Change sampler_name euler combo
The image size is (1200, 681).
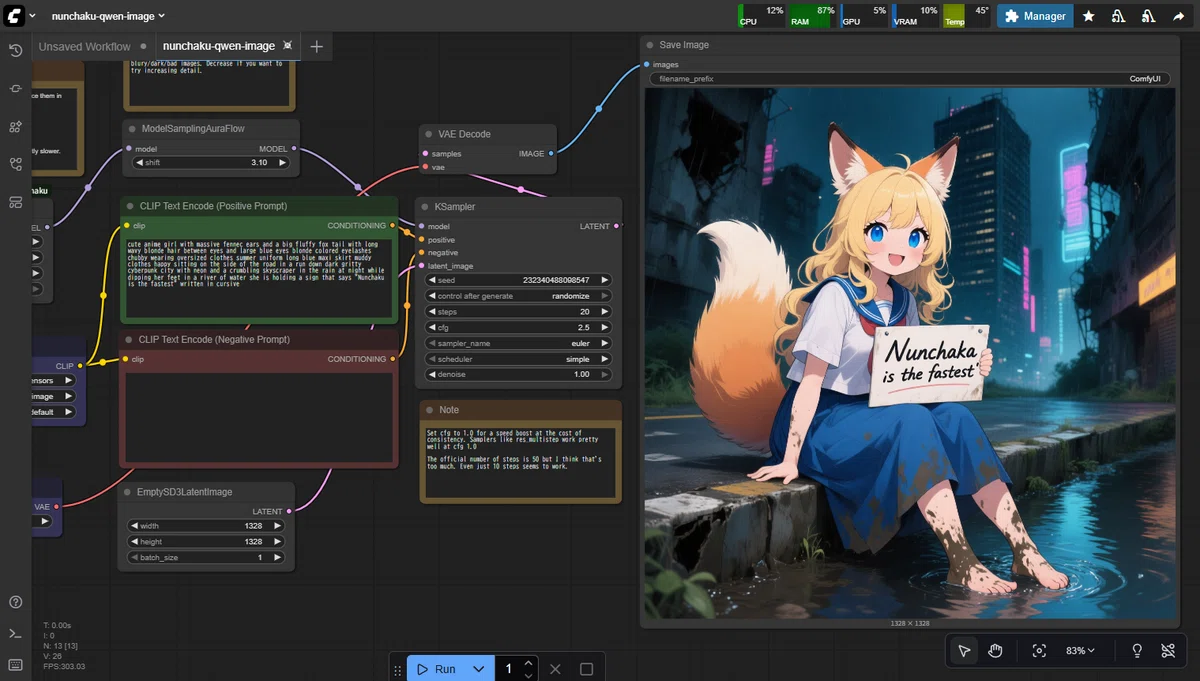(518, 343)
